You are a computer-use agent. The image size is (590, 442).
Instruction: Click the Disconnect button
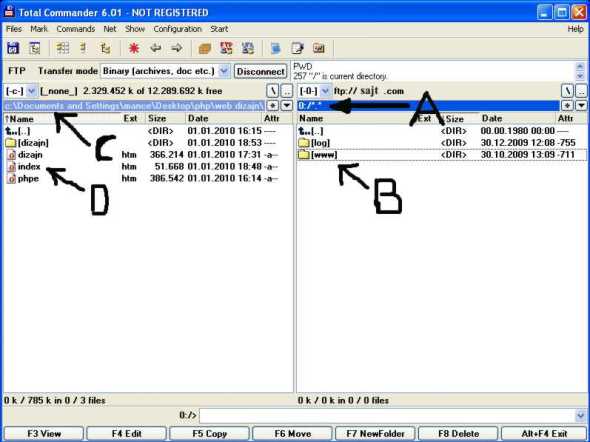[261, 71]
